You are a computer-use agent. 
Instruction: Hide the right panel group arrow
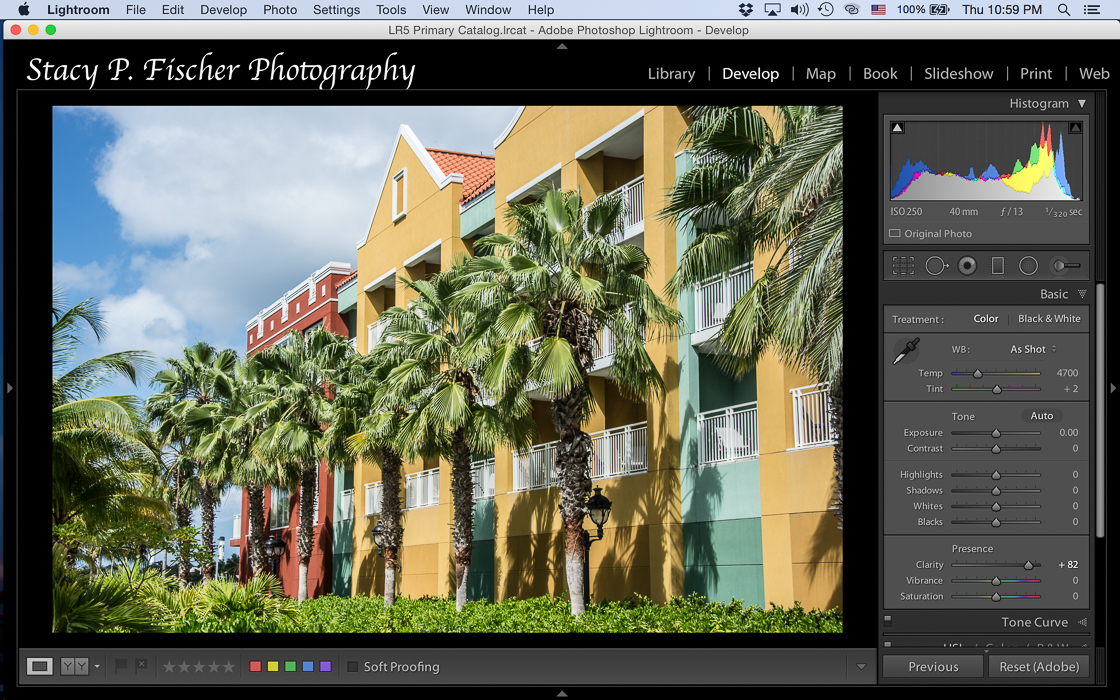point(1113,389)
